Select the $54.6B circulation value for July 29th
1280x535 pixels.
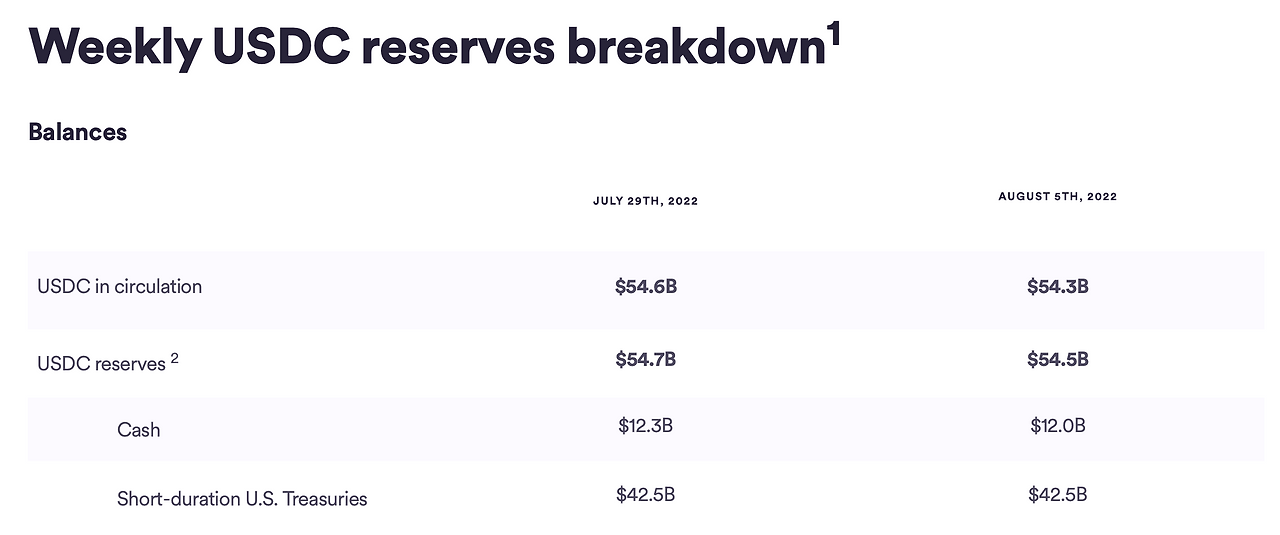pos(646,287)
